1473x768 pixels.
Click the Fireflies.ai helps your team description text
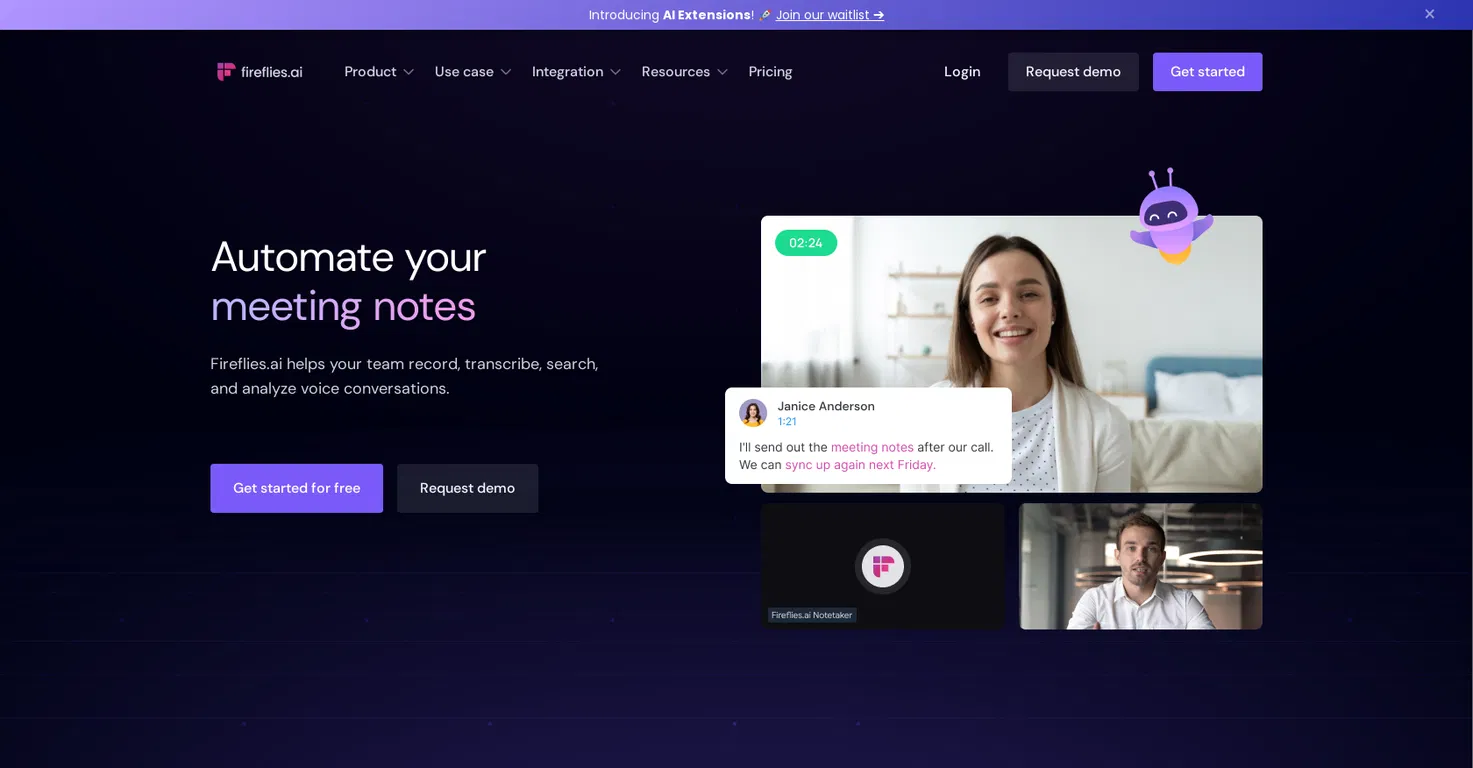(404, 376)
